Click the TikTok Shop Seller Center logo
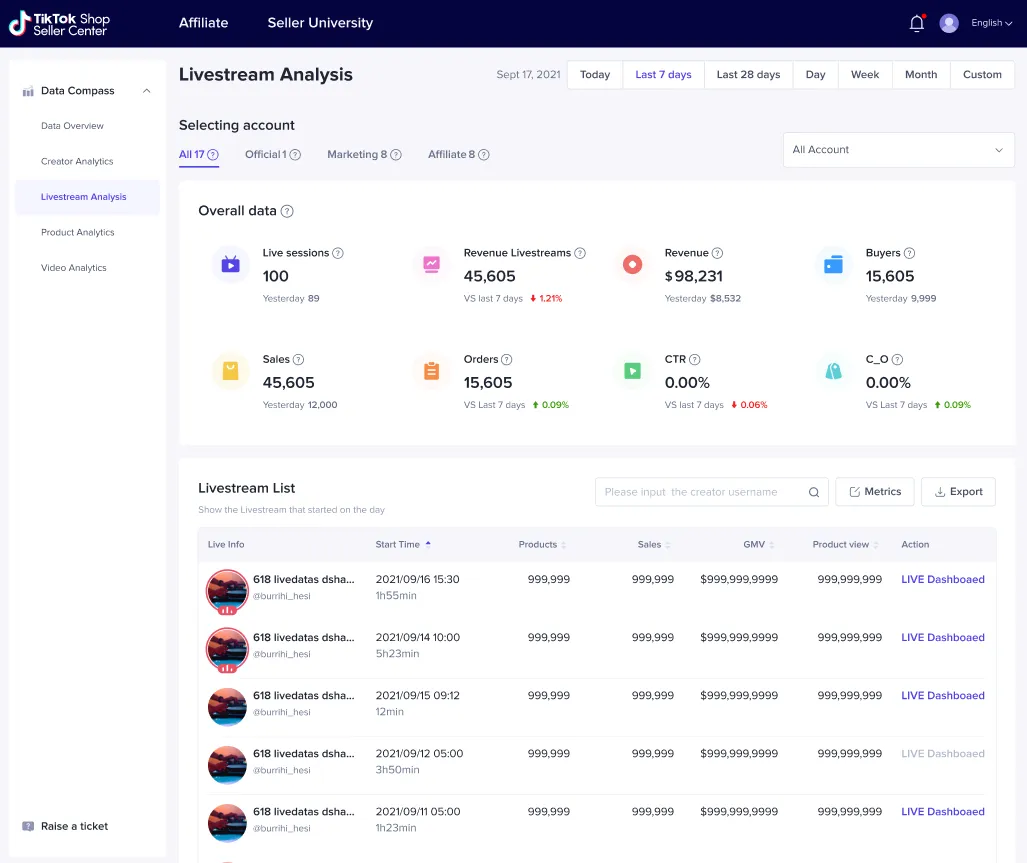 60,24
